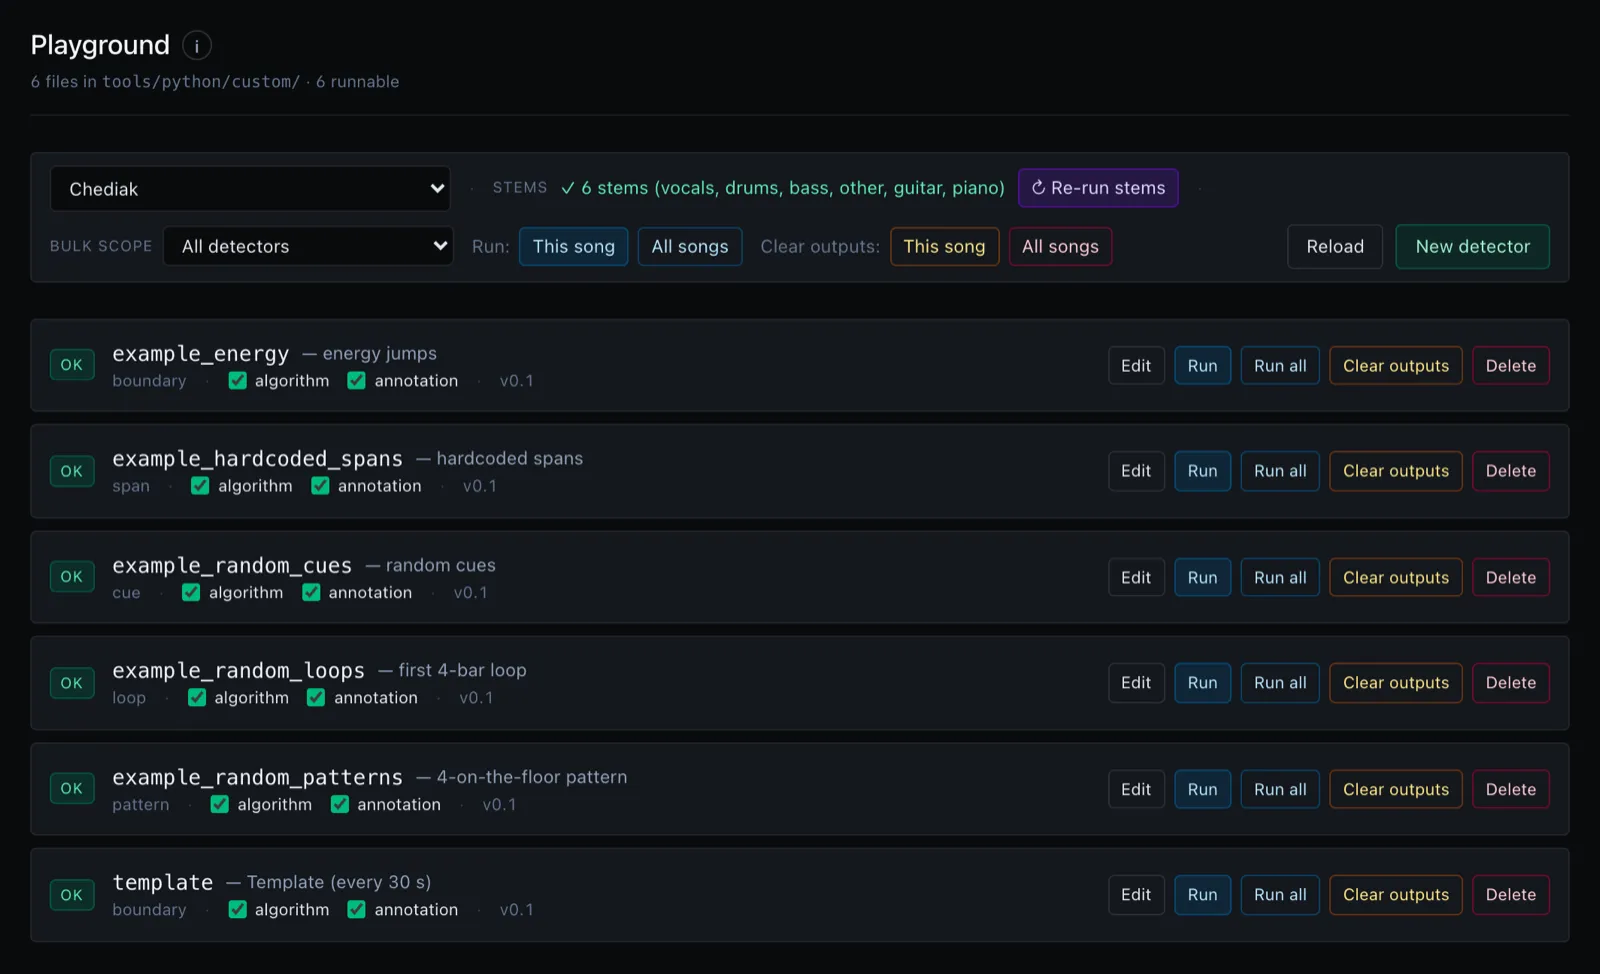Viewport: 1600px width, 974px height.
Task: Click the OK status badge for example_energy
Action: pyautogui.click(x=72, y=365)
